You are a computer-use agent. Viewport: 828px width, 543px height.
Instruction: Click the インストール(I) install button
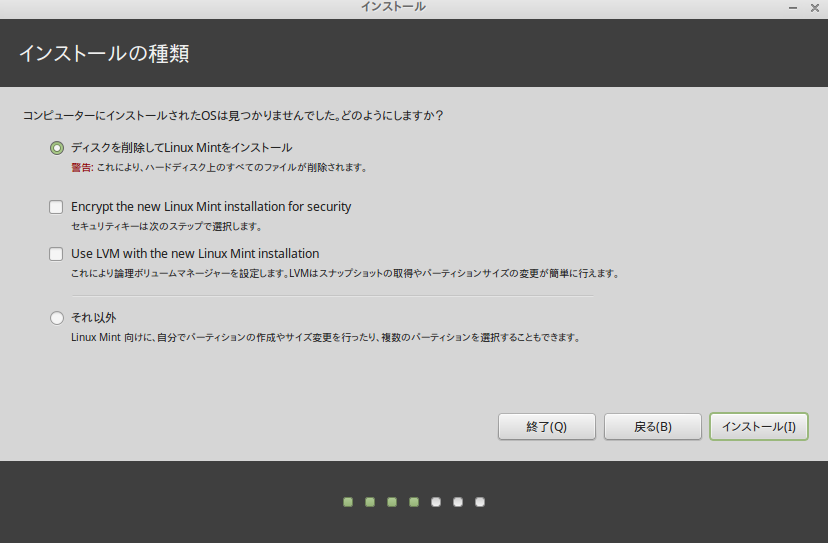[758, 426]
